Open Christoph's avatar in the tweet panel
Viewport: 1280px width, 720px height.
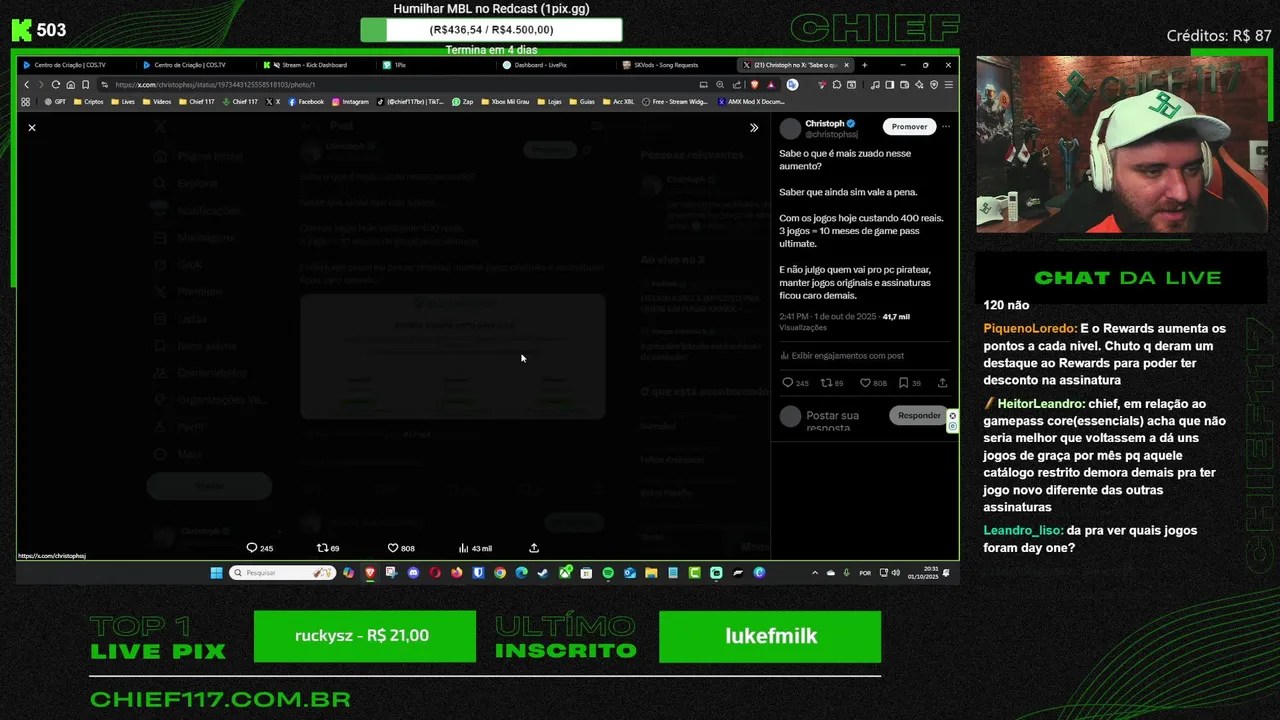(x=790, y=128)
